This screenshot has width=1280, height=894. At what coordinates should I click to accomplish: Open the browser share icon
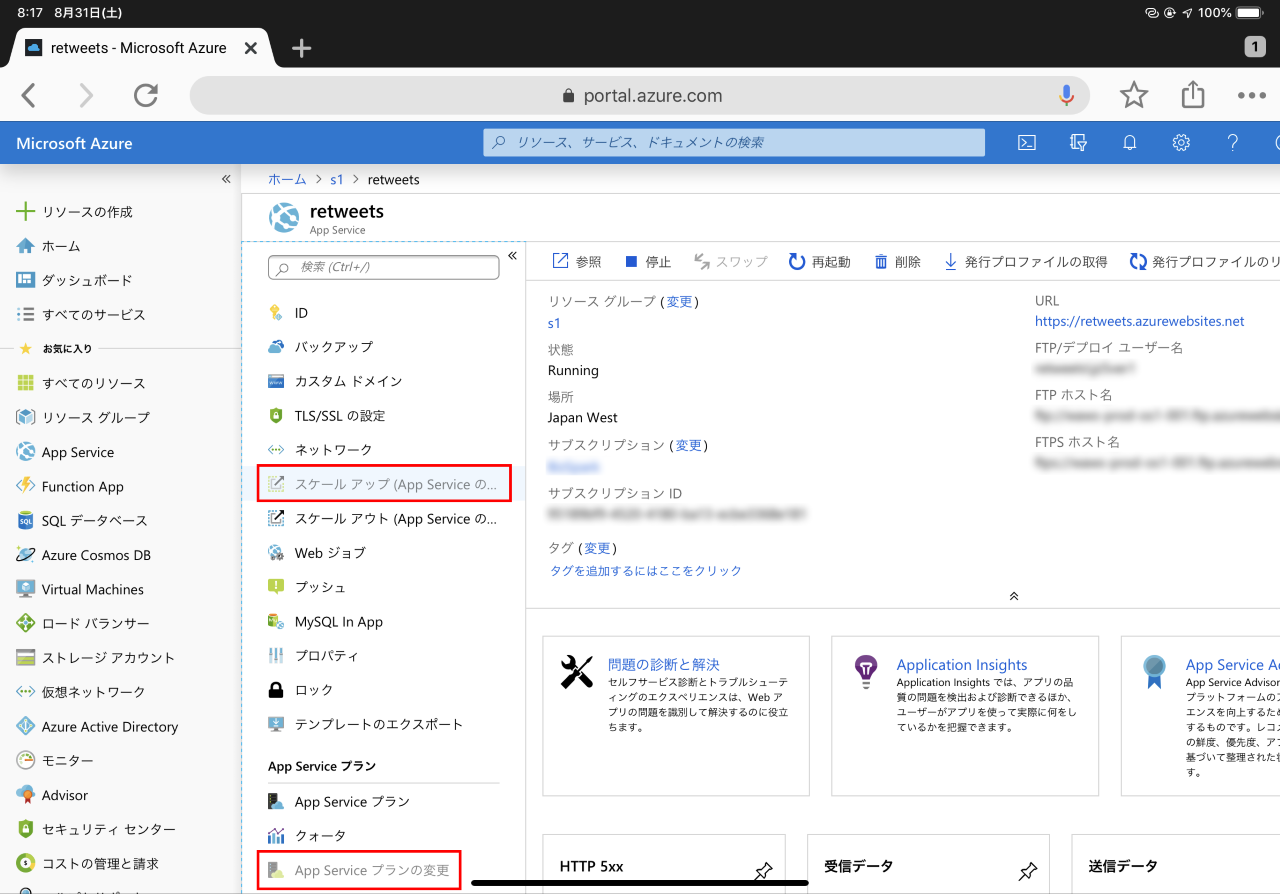(x=1192, y=96)
